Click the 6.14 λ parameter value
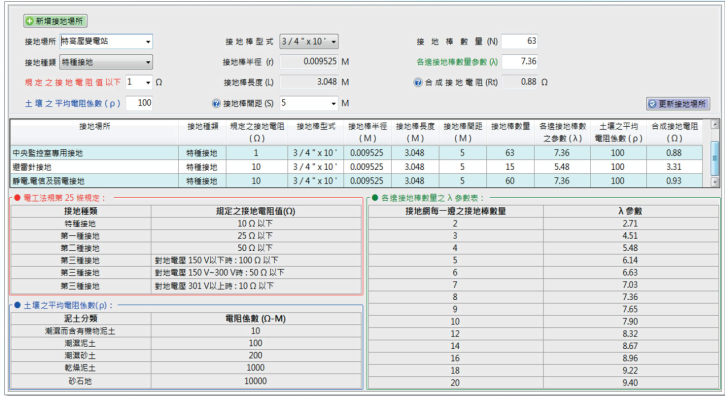Screen dimensions: 725x396 click(630, 260)
